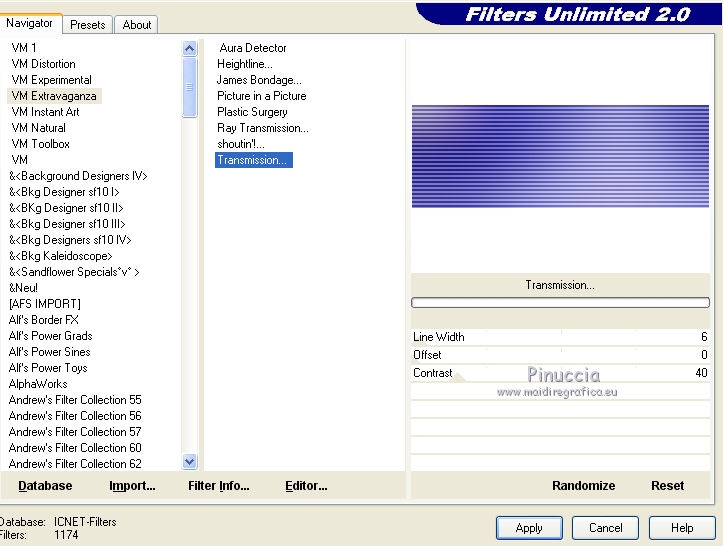Image resolution: width=723 pixels, height=546 pixels.
Task: Select the [AFS IMPORT] category
Action: pos(45,304)
